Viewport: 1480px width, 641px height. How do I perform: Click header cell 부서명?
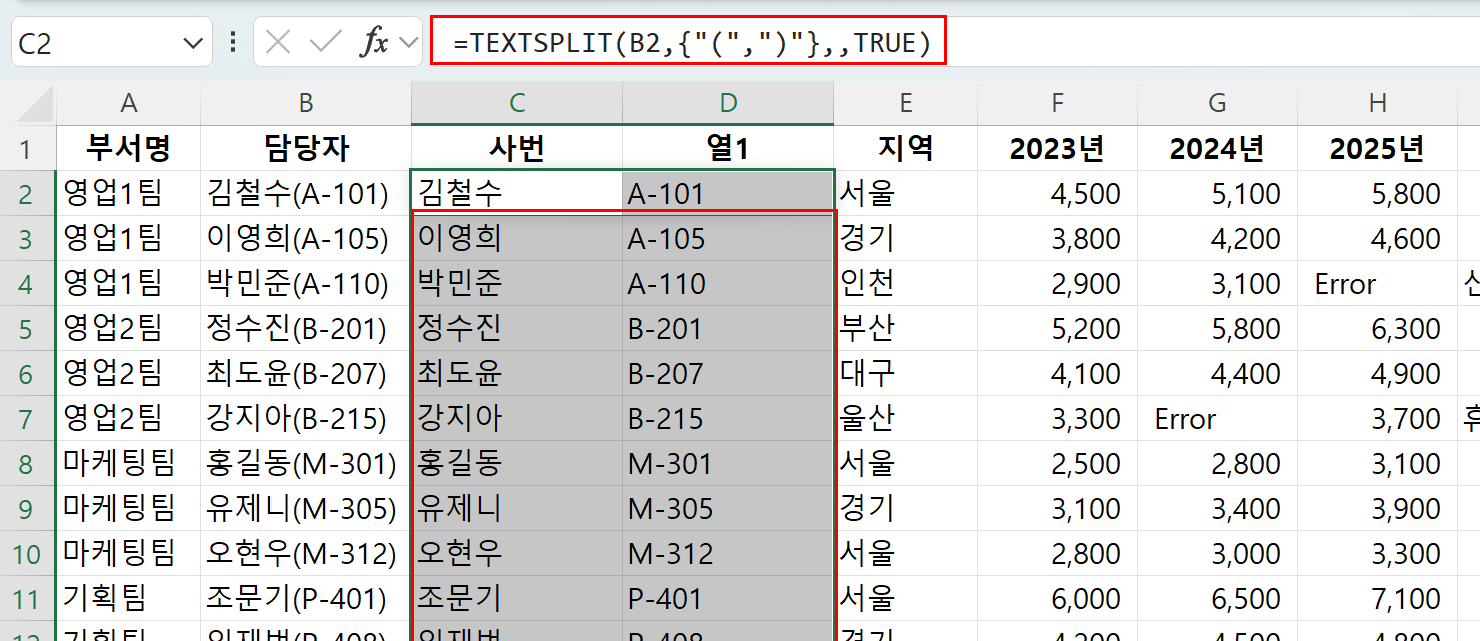coord(128,149)
